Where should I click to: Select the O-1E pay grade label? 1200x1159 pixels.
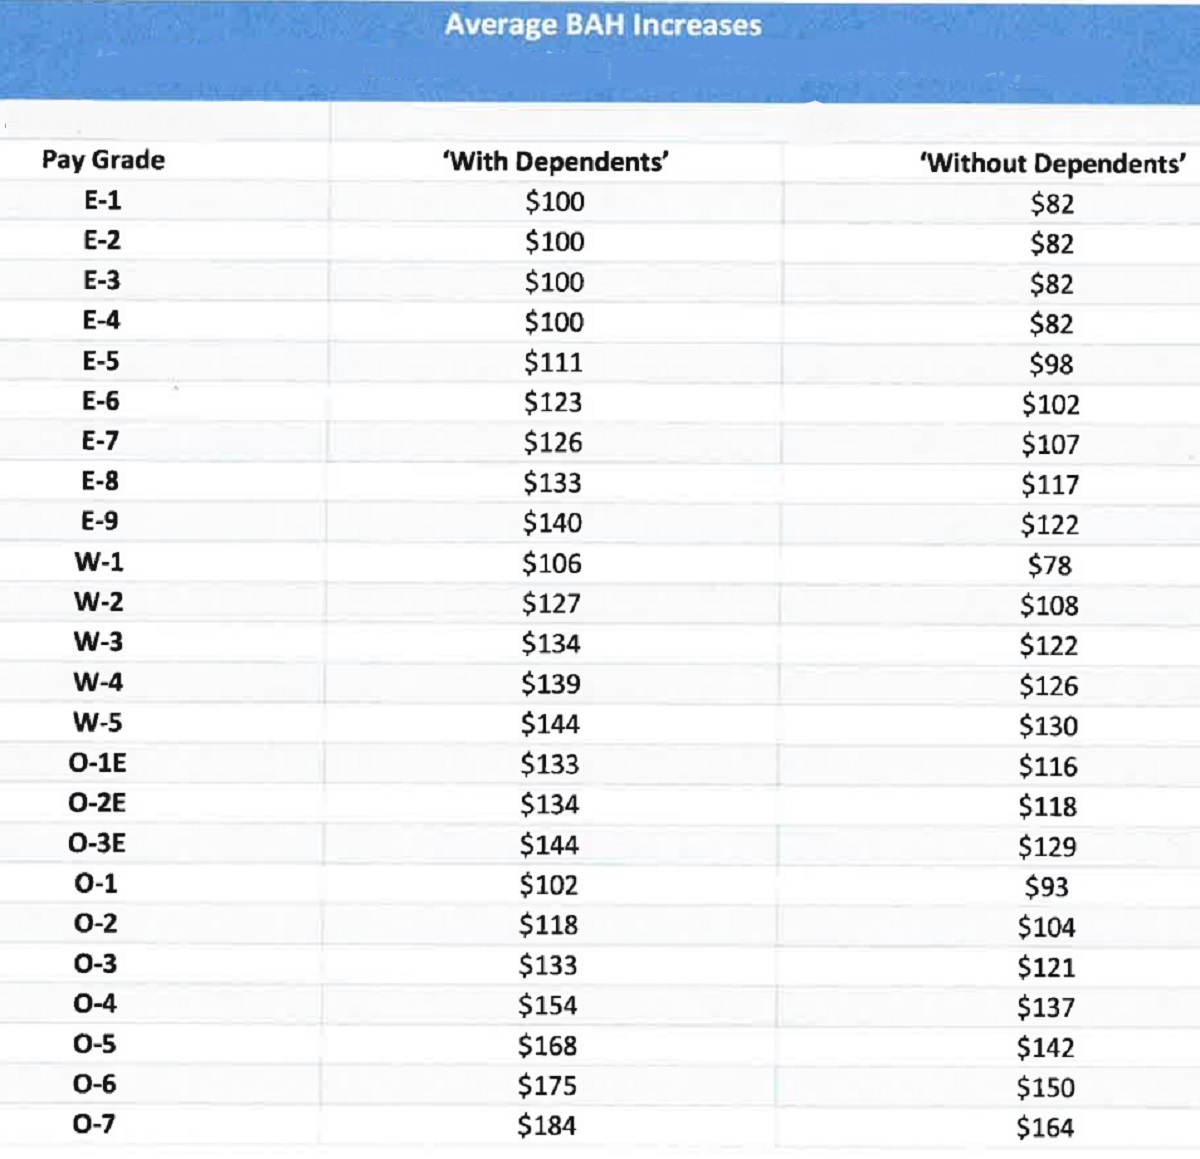98,763
